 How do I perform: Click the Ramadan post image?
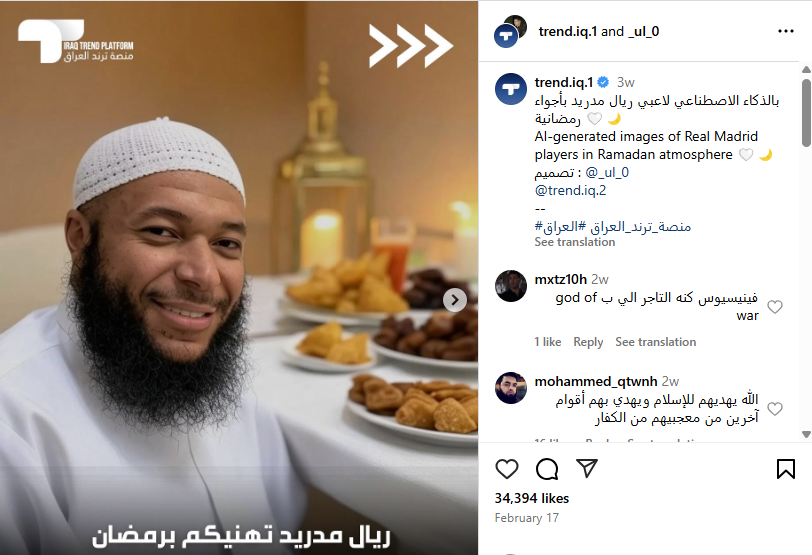(239, 278)
